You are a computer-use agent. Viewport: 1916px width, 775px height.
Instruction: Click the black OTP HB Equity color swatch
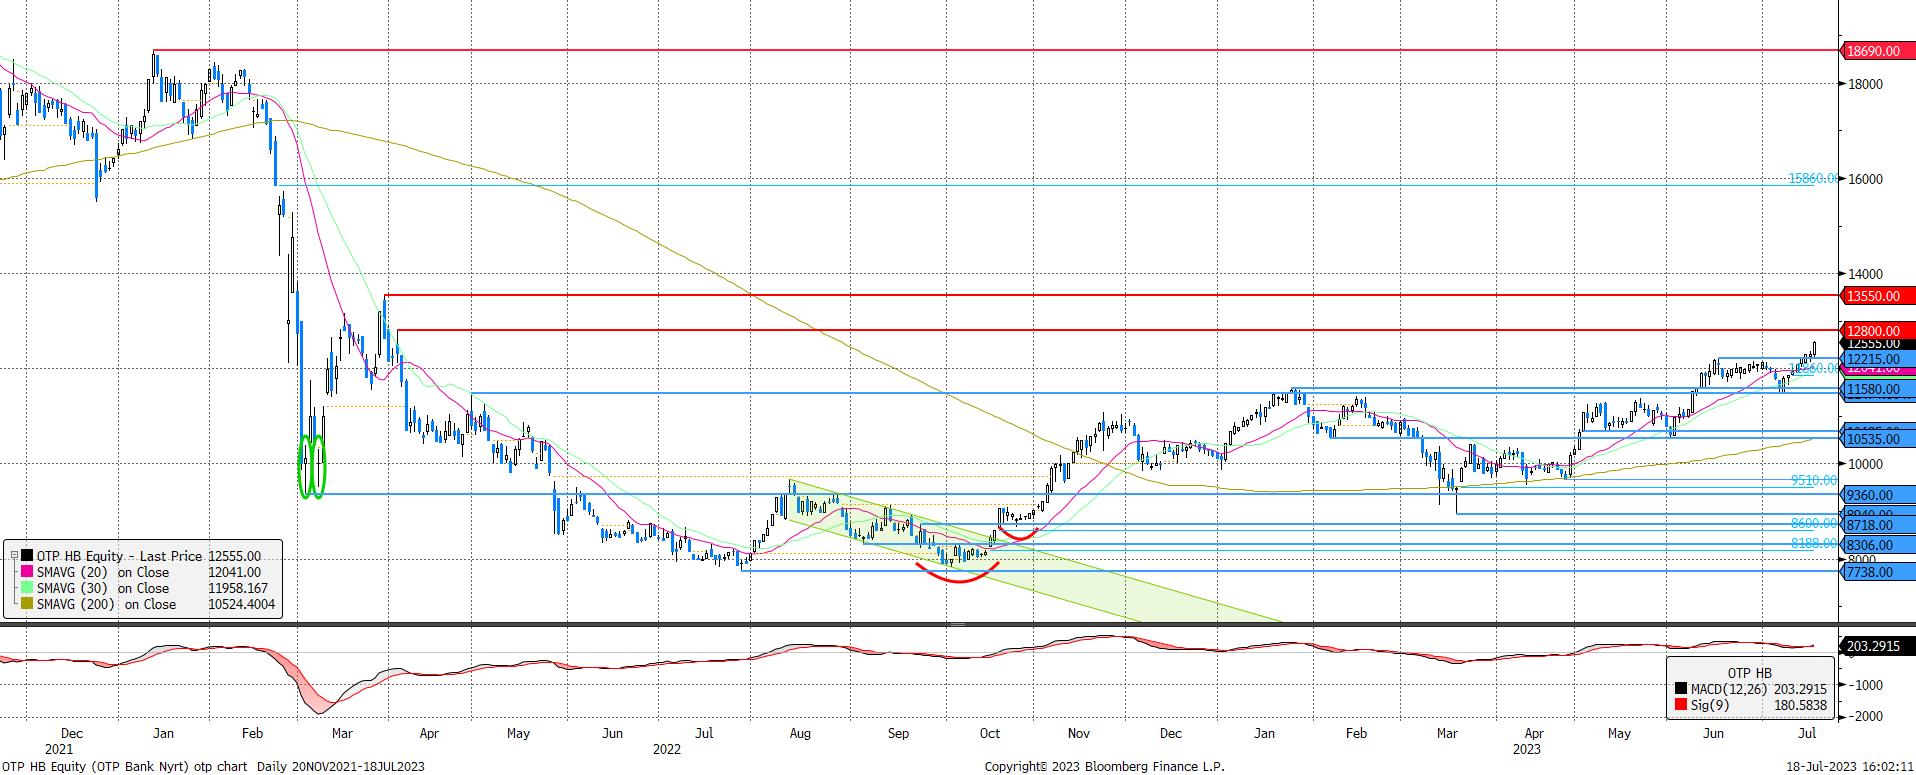tap(26, 556)
